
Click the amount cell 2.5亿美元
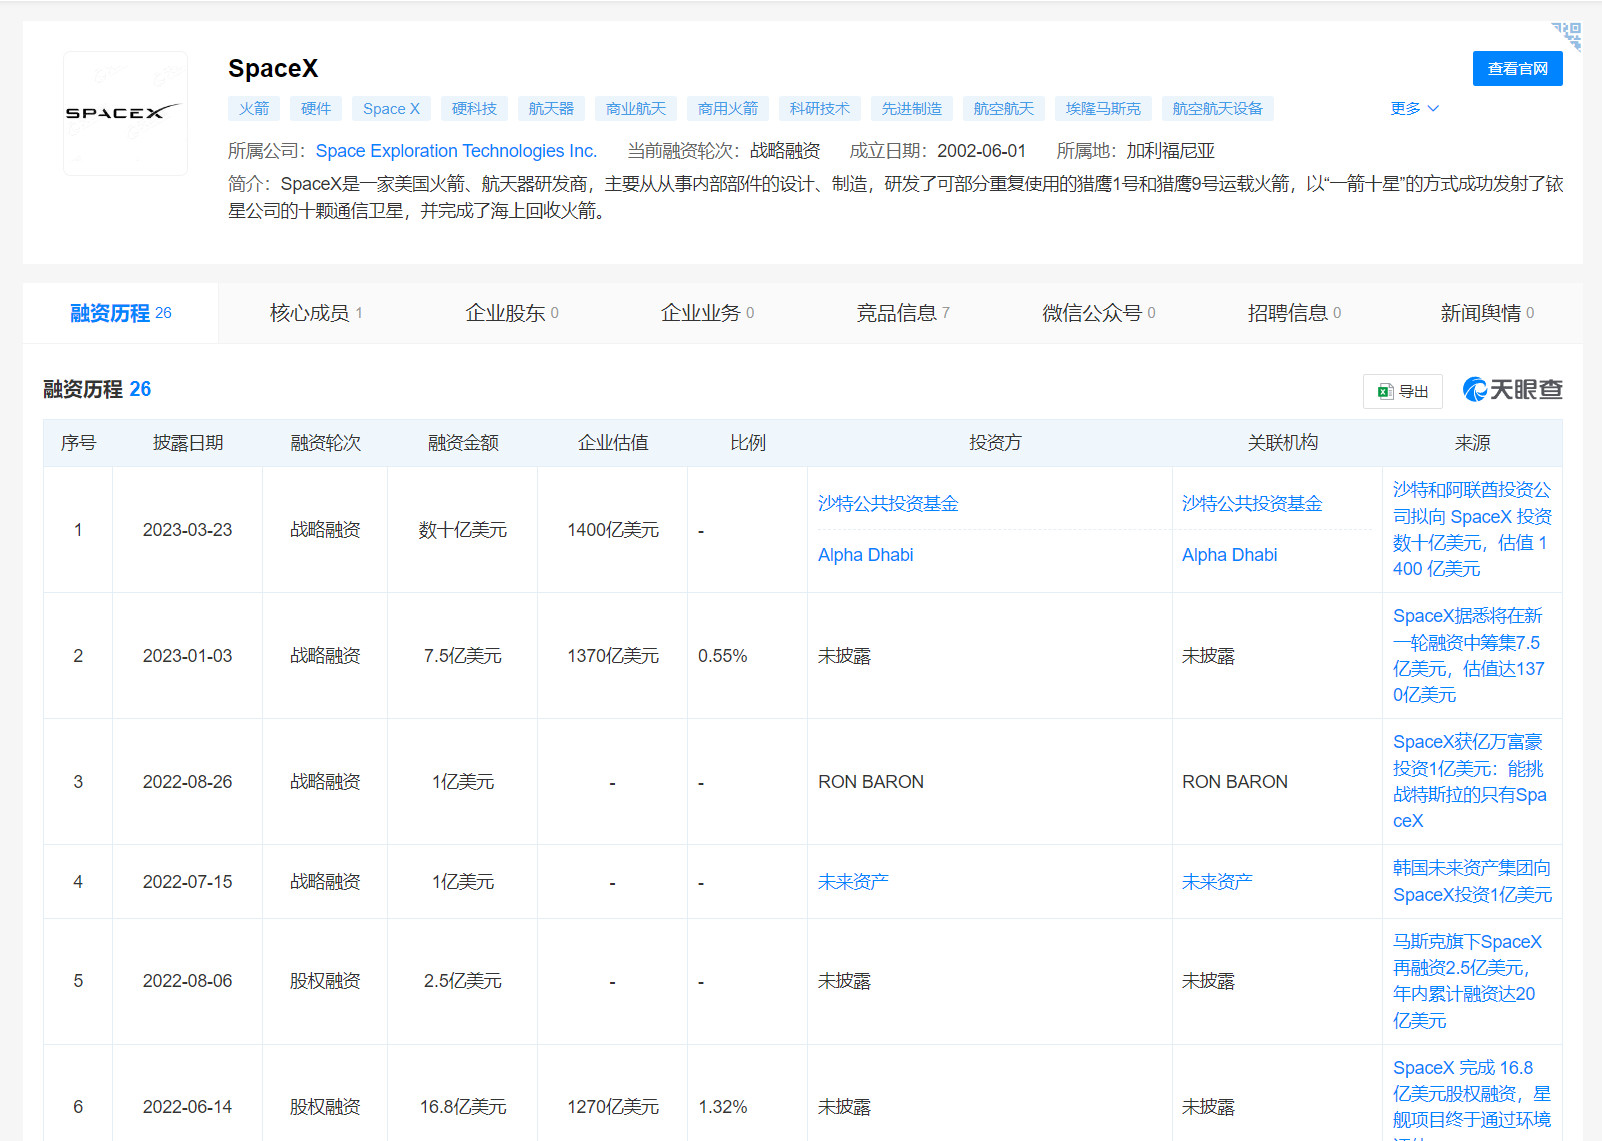(x=463, y=981)
